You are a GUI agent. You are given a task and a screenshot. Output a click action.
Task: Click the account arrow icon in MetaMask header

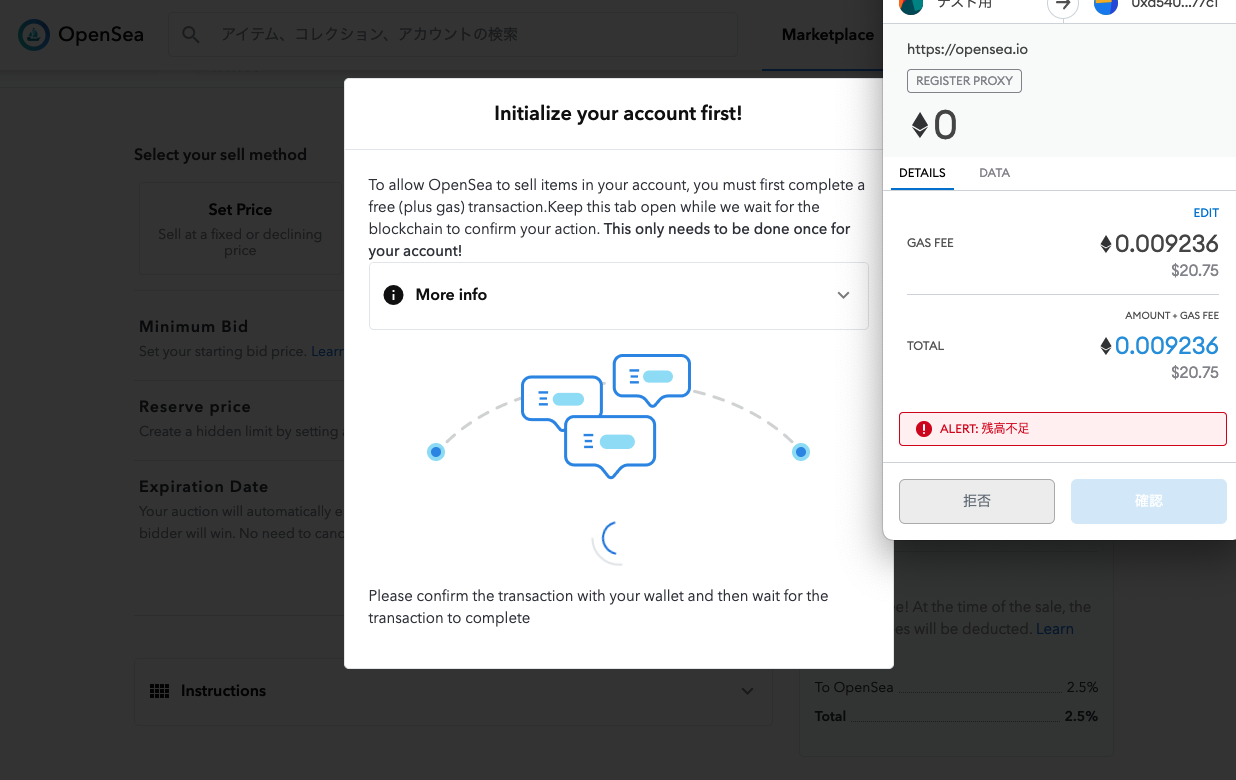(x=1063, y=5)
